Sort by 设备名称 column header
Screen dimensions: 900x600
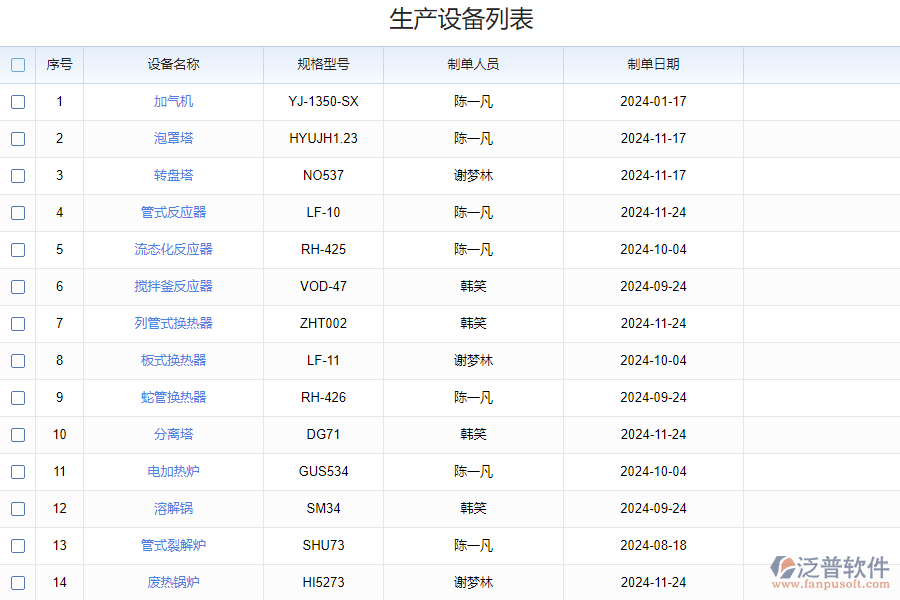tap(173, 65)
